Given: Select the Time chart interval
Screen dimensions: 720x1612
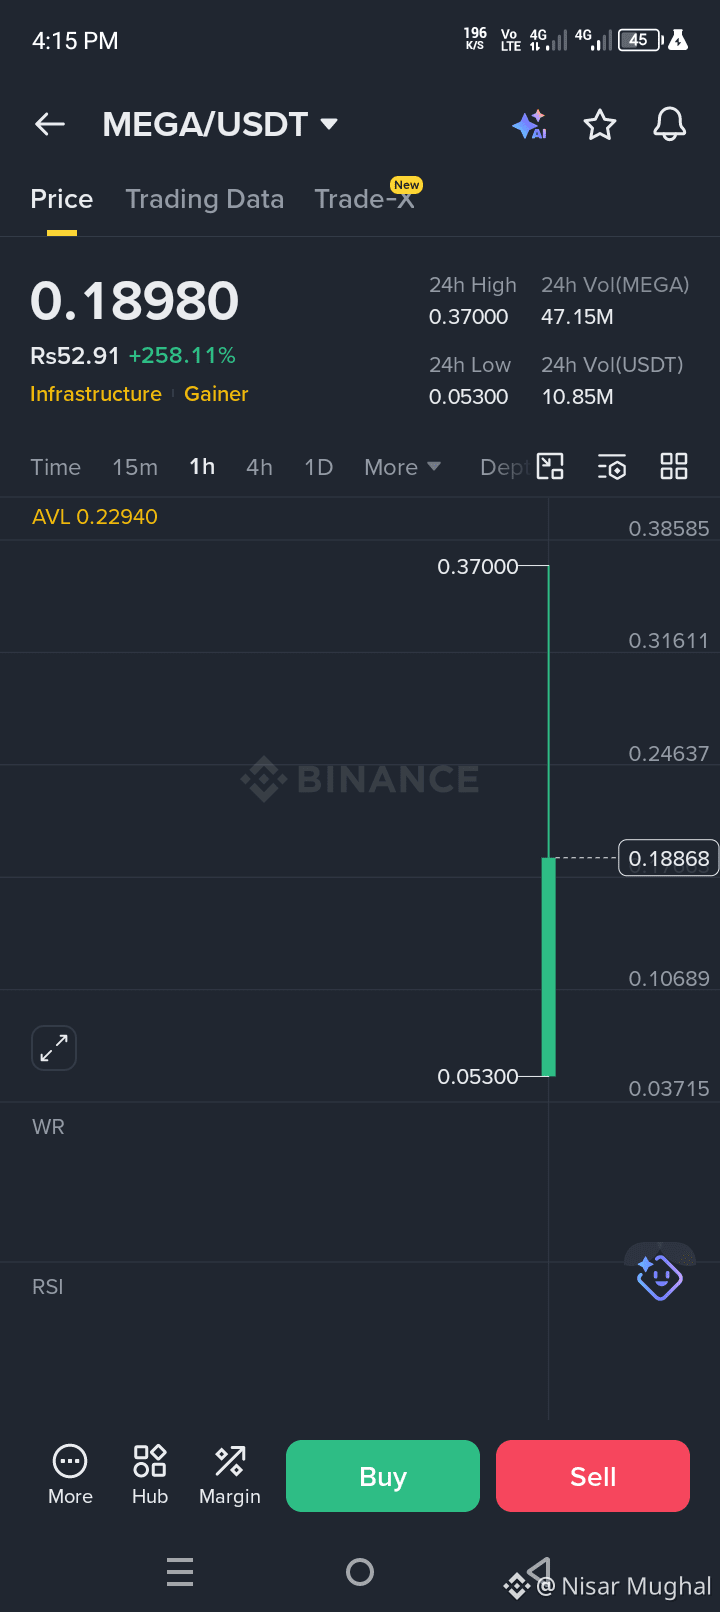Looking at the screenshot, I should [56, 467].
